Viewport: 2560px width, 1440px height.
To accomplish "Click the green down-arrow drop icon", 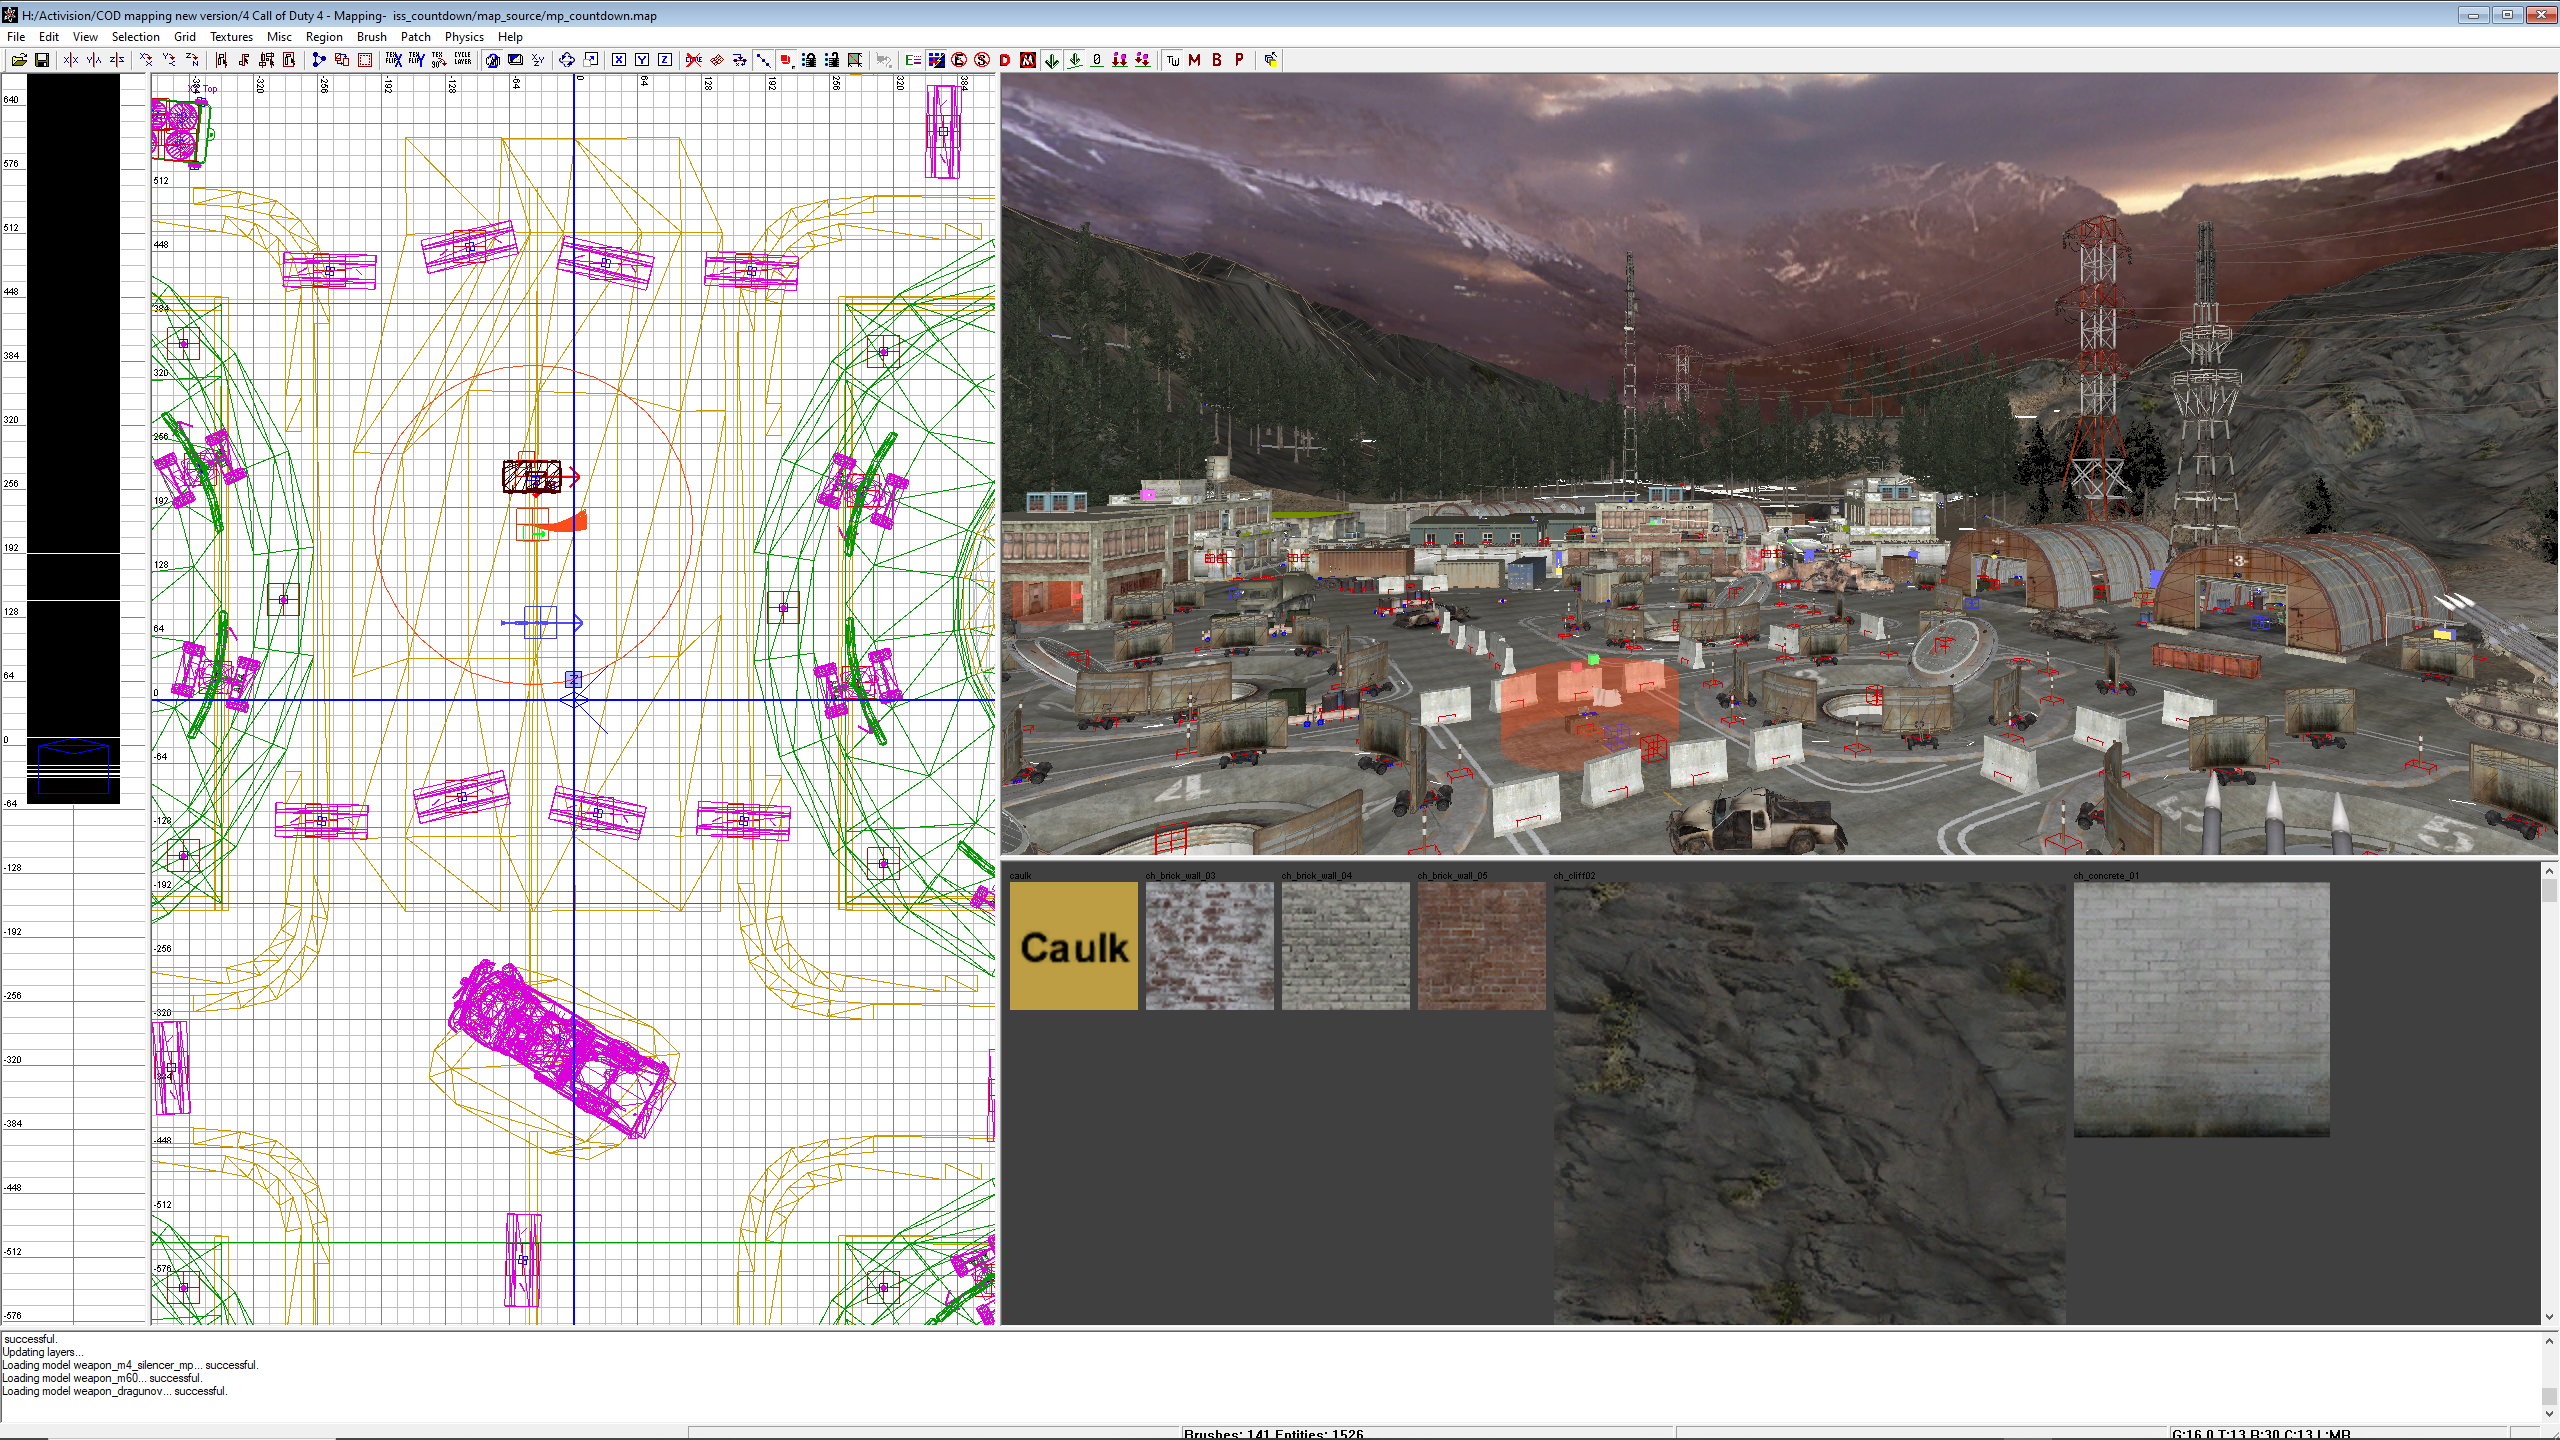I will point(1051,60).
